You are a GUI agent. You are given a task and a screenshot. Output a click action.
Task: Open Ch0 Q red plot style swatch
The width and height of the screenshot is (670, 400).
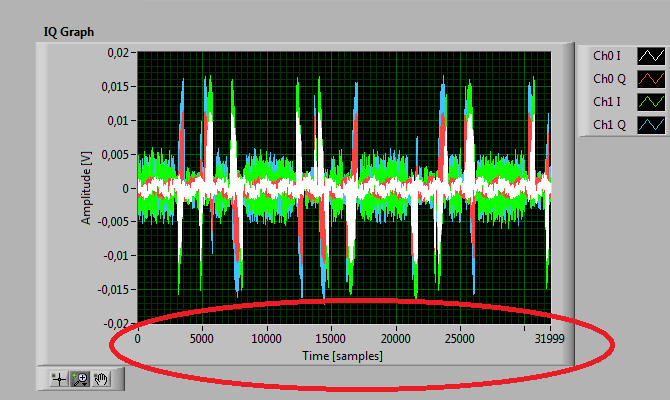[x=651, y=79]
